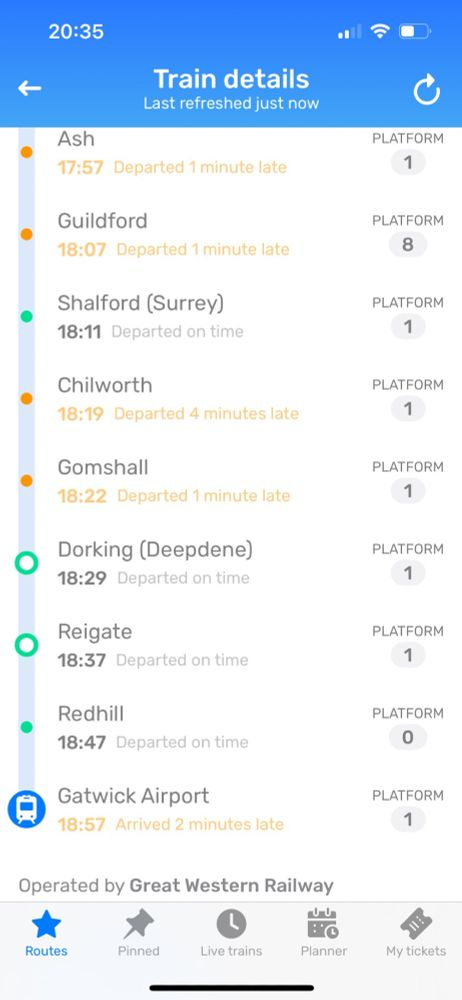Tap Great Western Railway operator text
The height and width of the screenshot is (1000, 462).
[x=231, y=886]
